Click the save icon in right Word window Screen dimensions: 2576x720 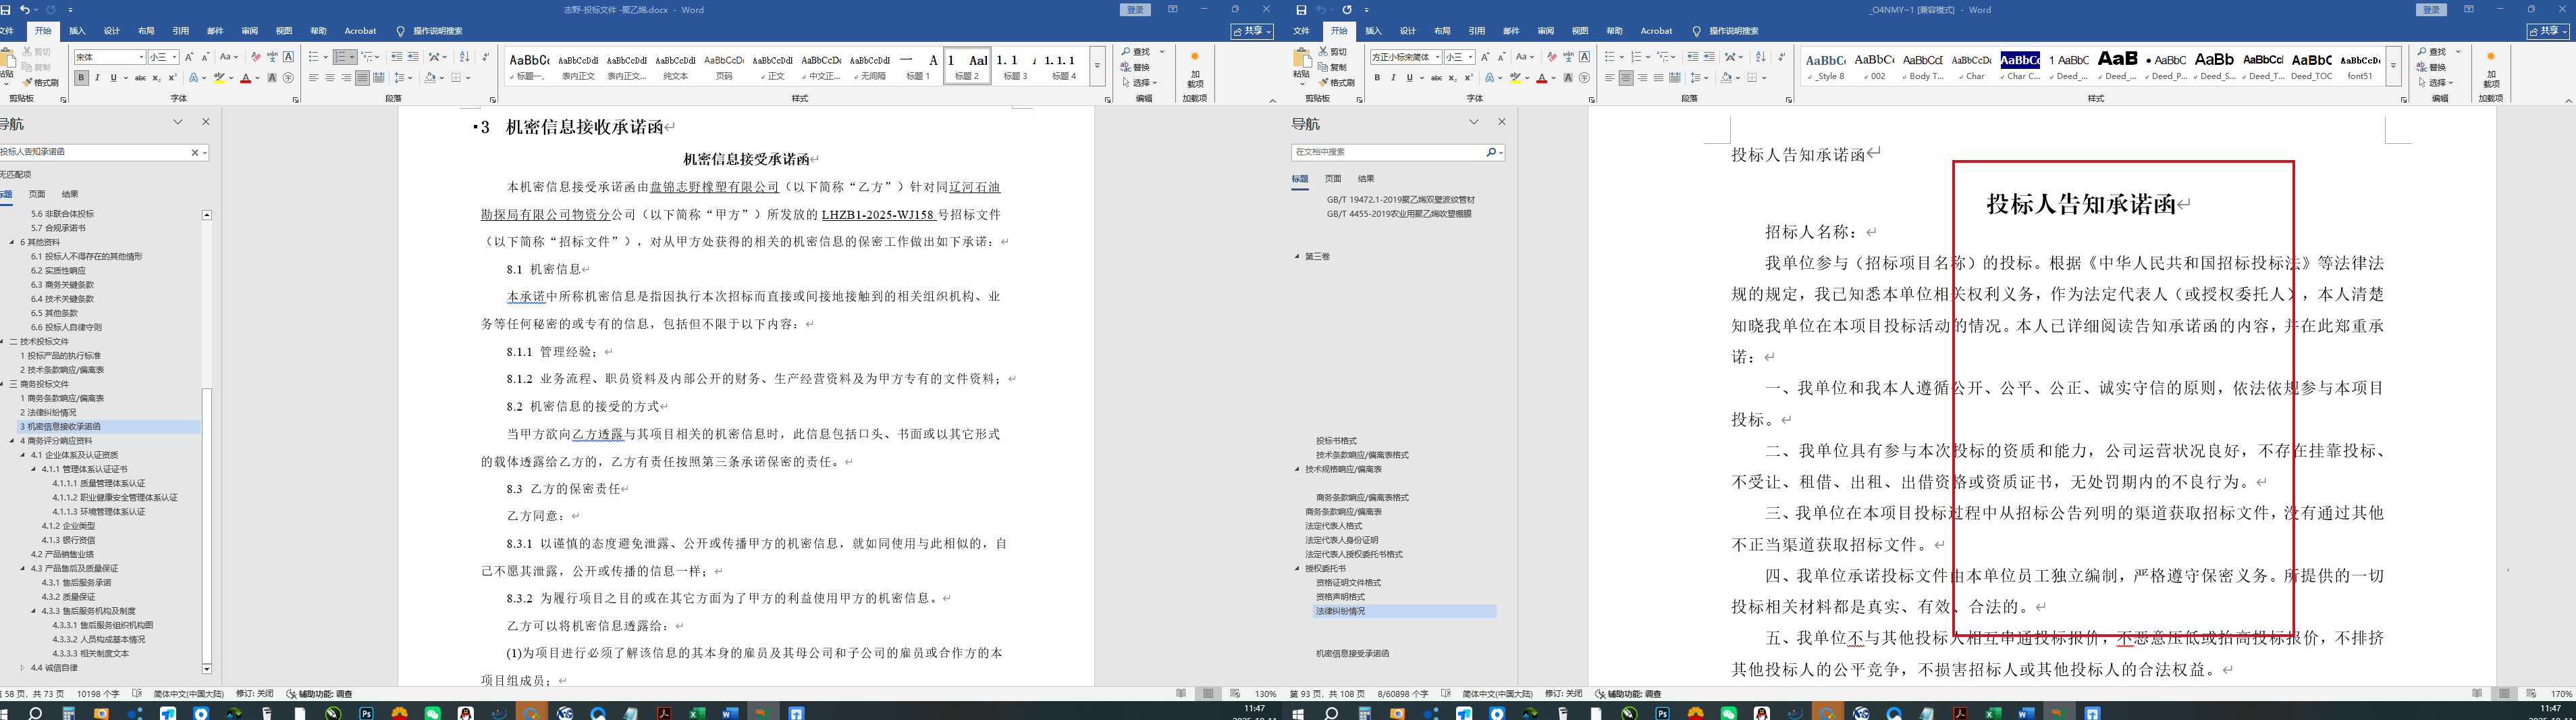point(1301,10)
